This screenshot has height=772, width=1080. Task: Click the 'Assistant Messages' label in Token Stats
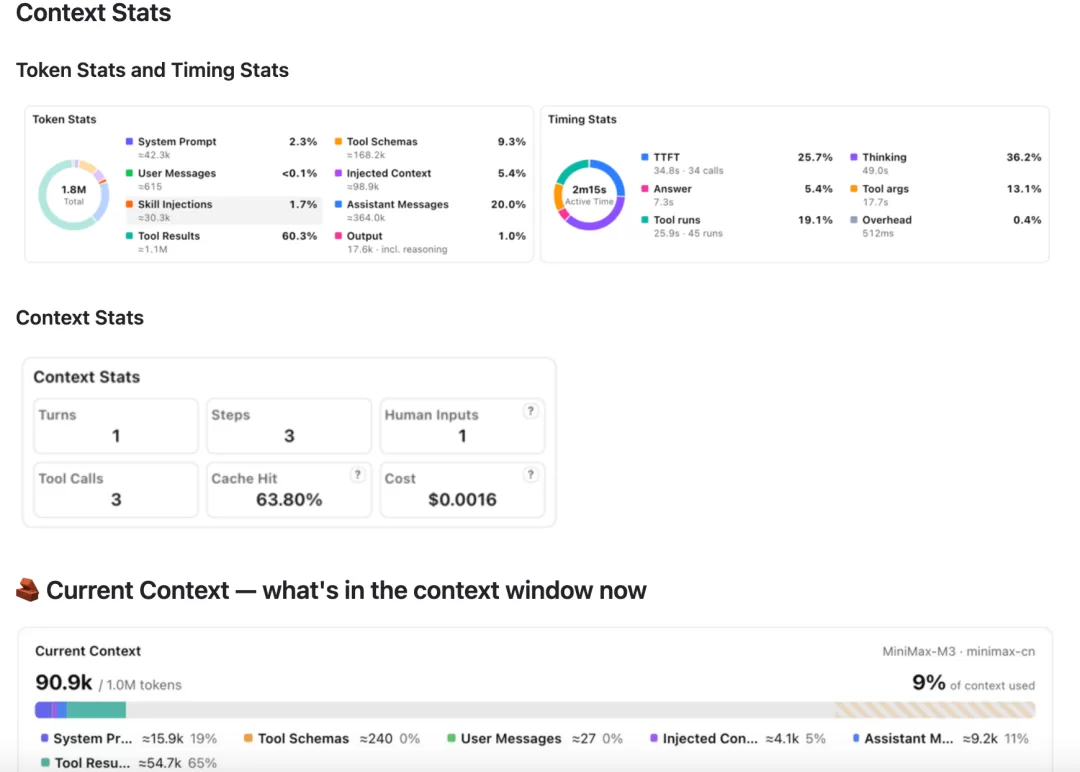[x=397, y=205]
